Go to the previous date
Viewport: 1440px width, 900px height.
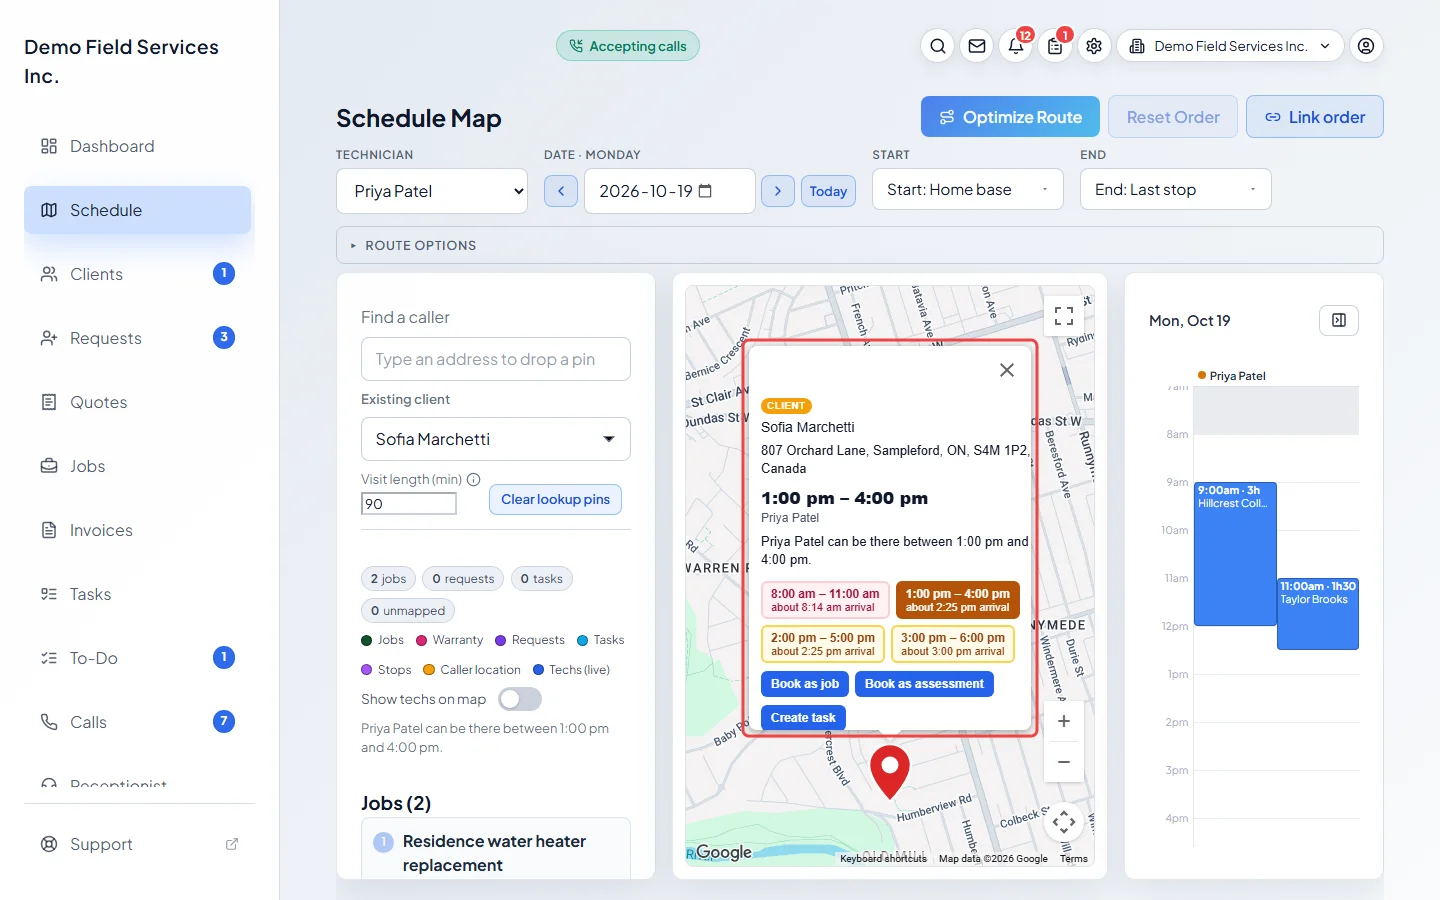point(561,191)
